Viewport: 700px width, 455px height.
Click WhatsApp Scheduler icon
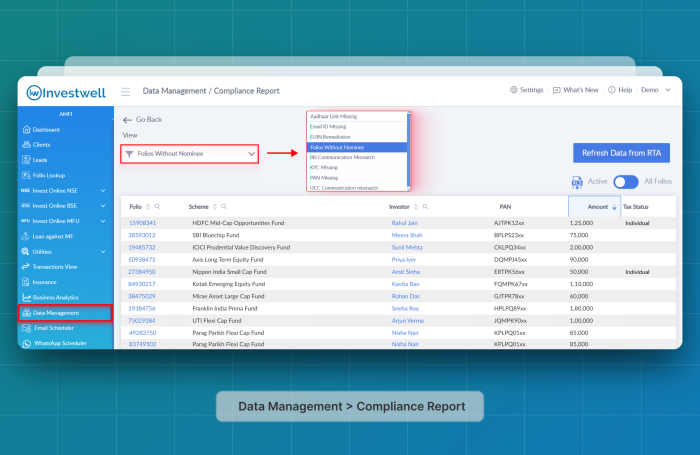(26, 343)
